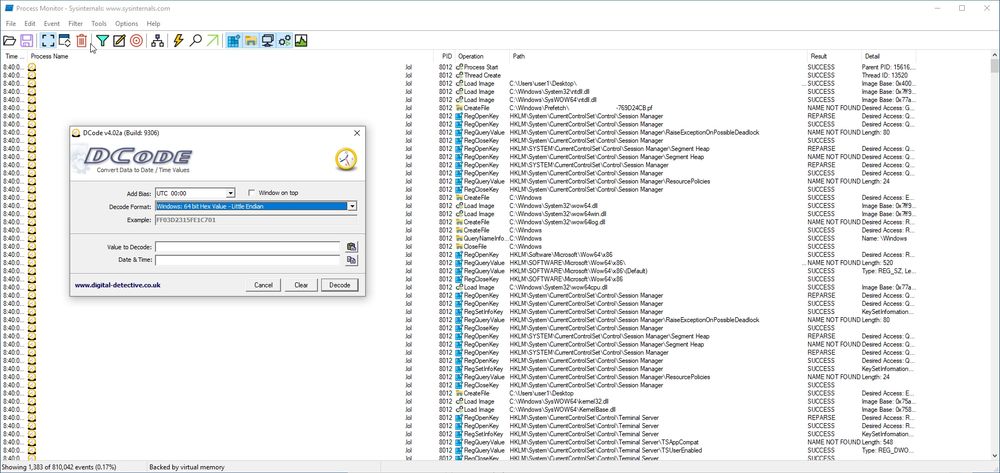Screen dimensions: 1000x473
Task: Click the Clear display trash icon
Action: tap(82, 41)
